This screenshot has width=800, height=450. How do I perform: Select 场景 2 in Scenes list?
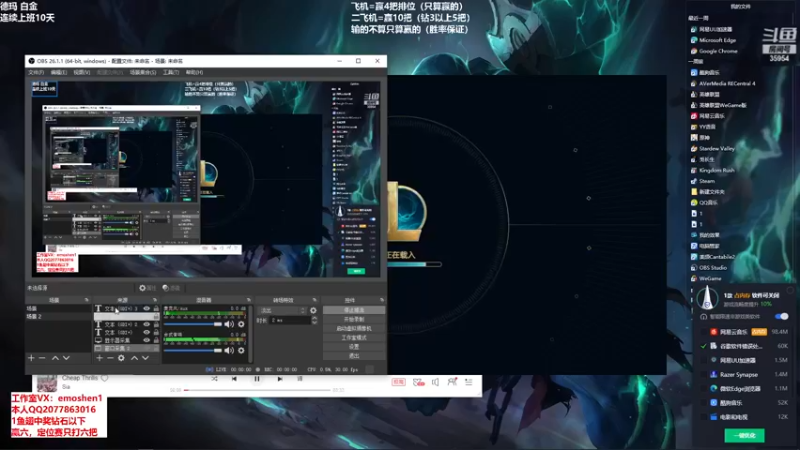tap(58, 316)
